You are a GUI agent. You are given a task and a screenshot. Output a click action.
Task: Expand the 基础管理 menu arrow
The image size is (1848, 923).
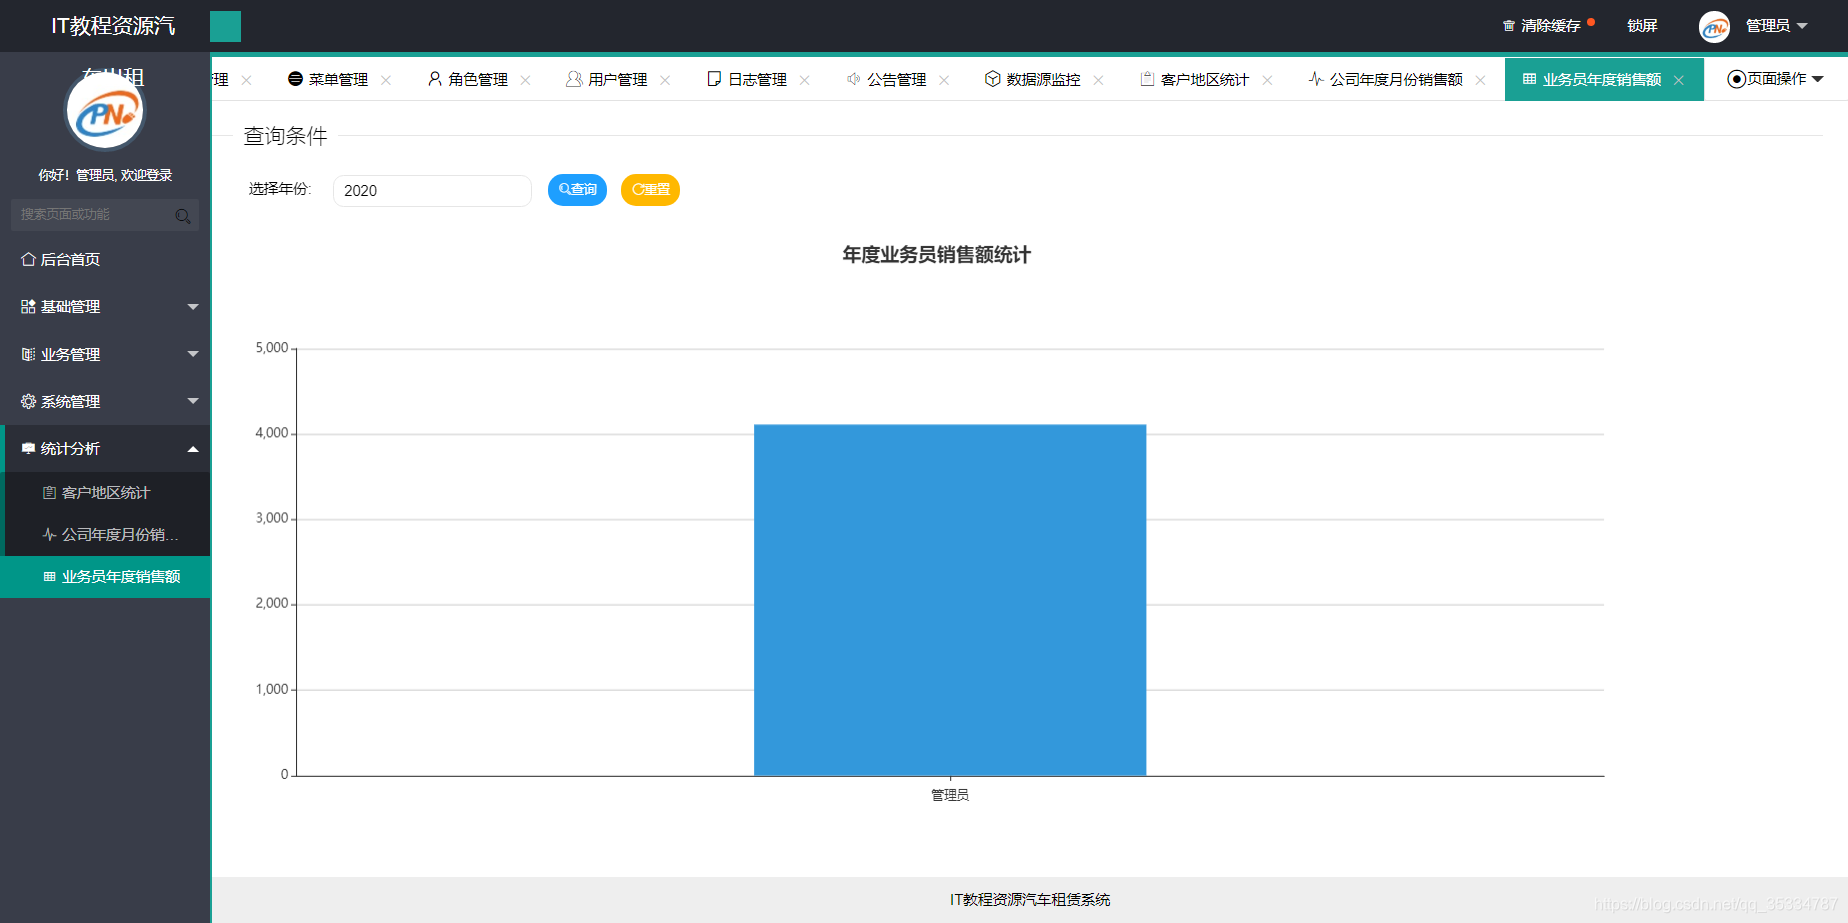pos(193,307)
